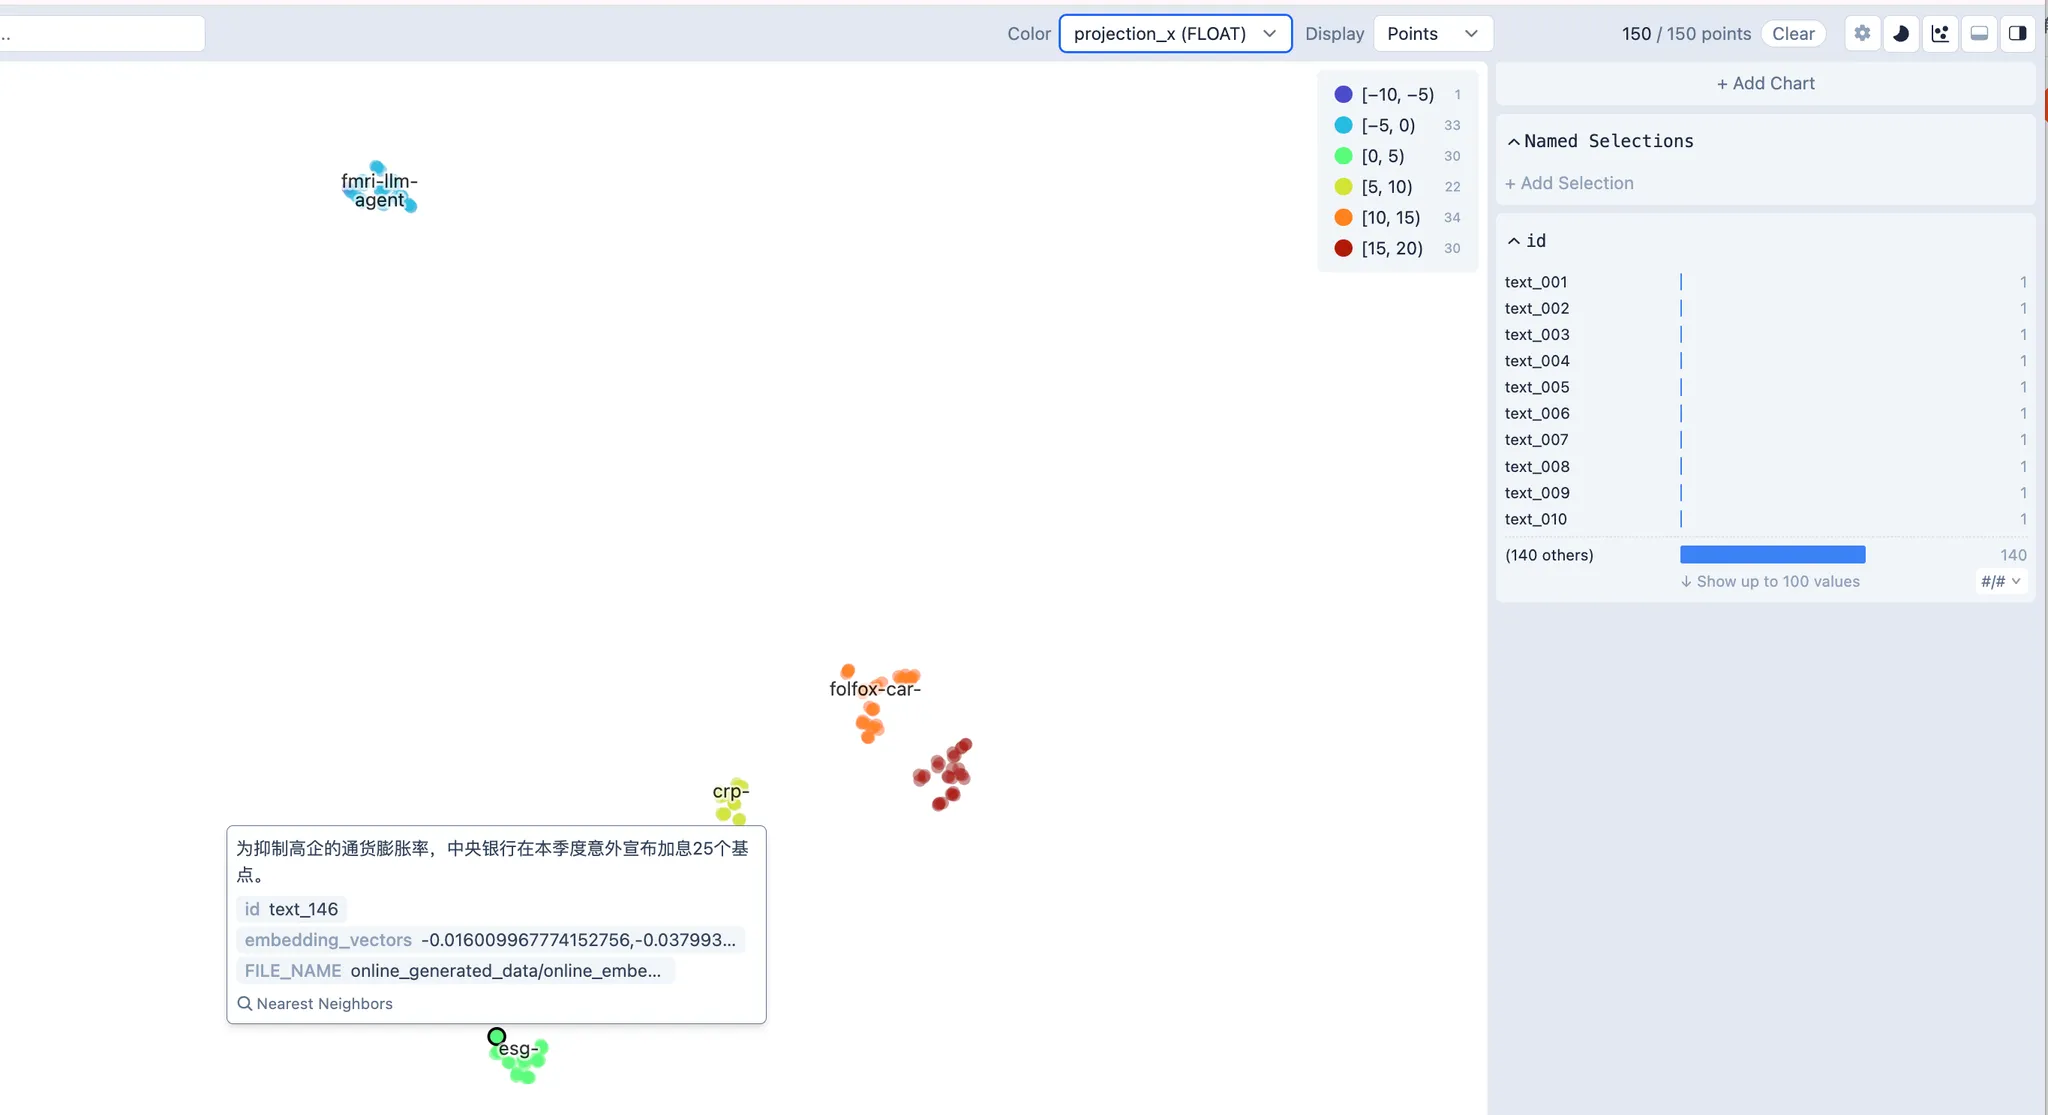Open the settings gear icon

point(1862,33)
